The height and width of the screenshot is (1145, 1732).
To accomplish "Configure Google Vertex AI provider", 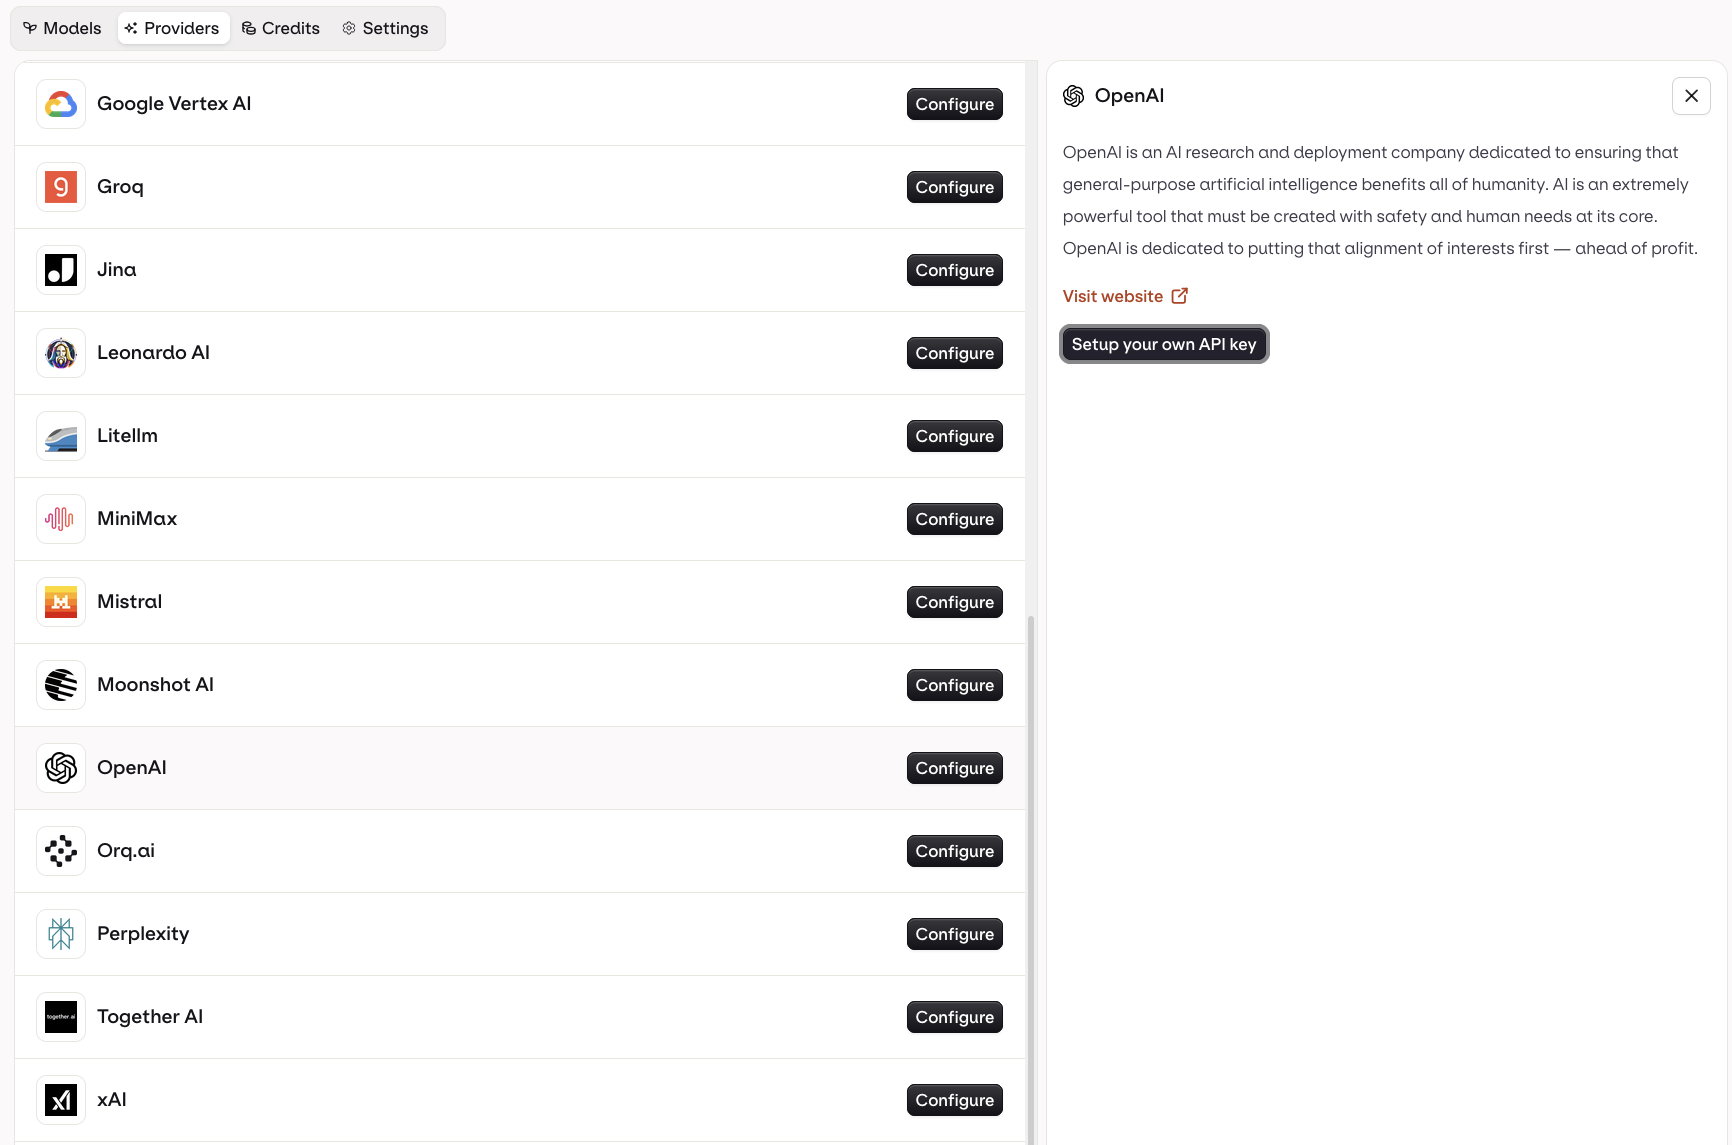I will pos(955,104).
